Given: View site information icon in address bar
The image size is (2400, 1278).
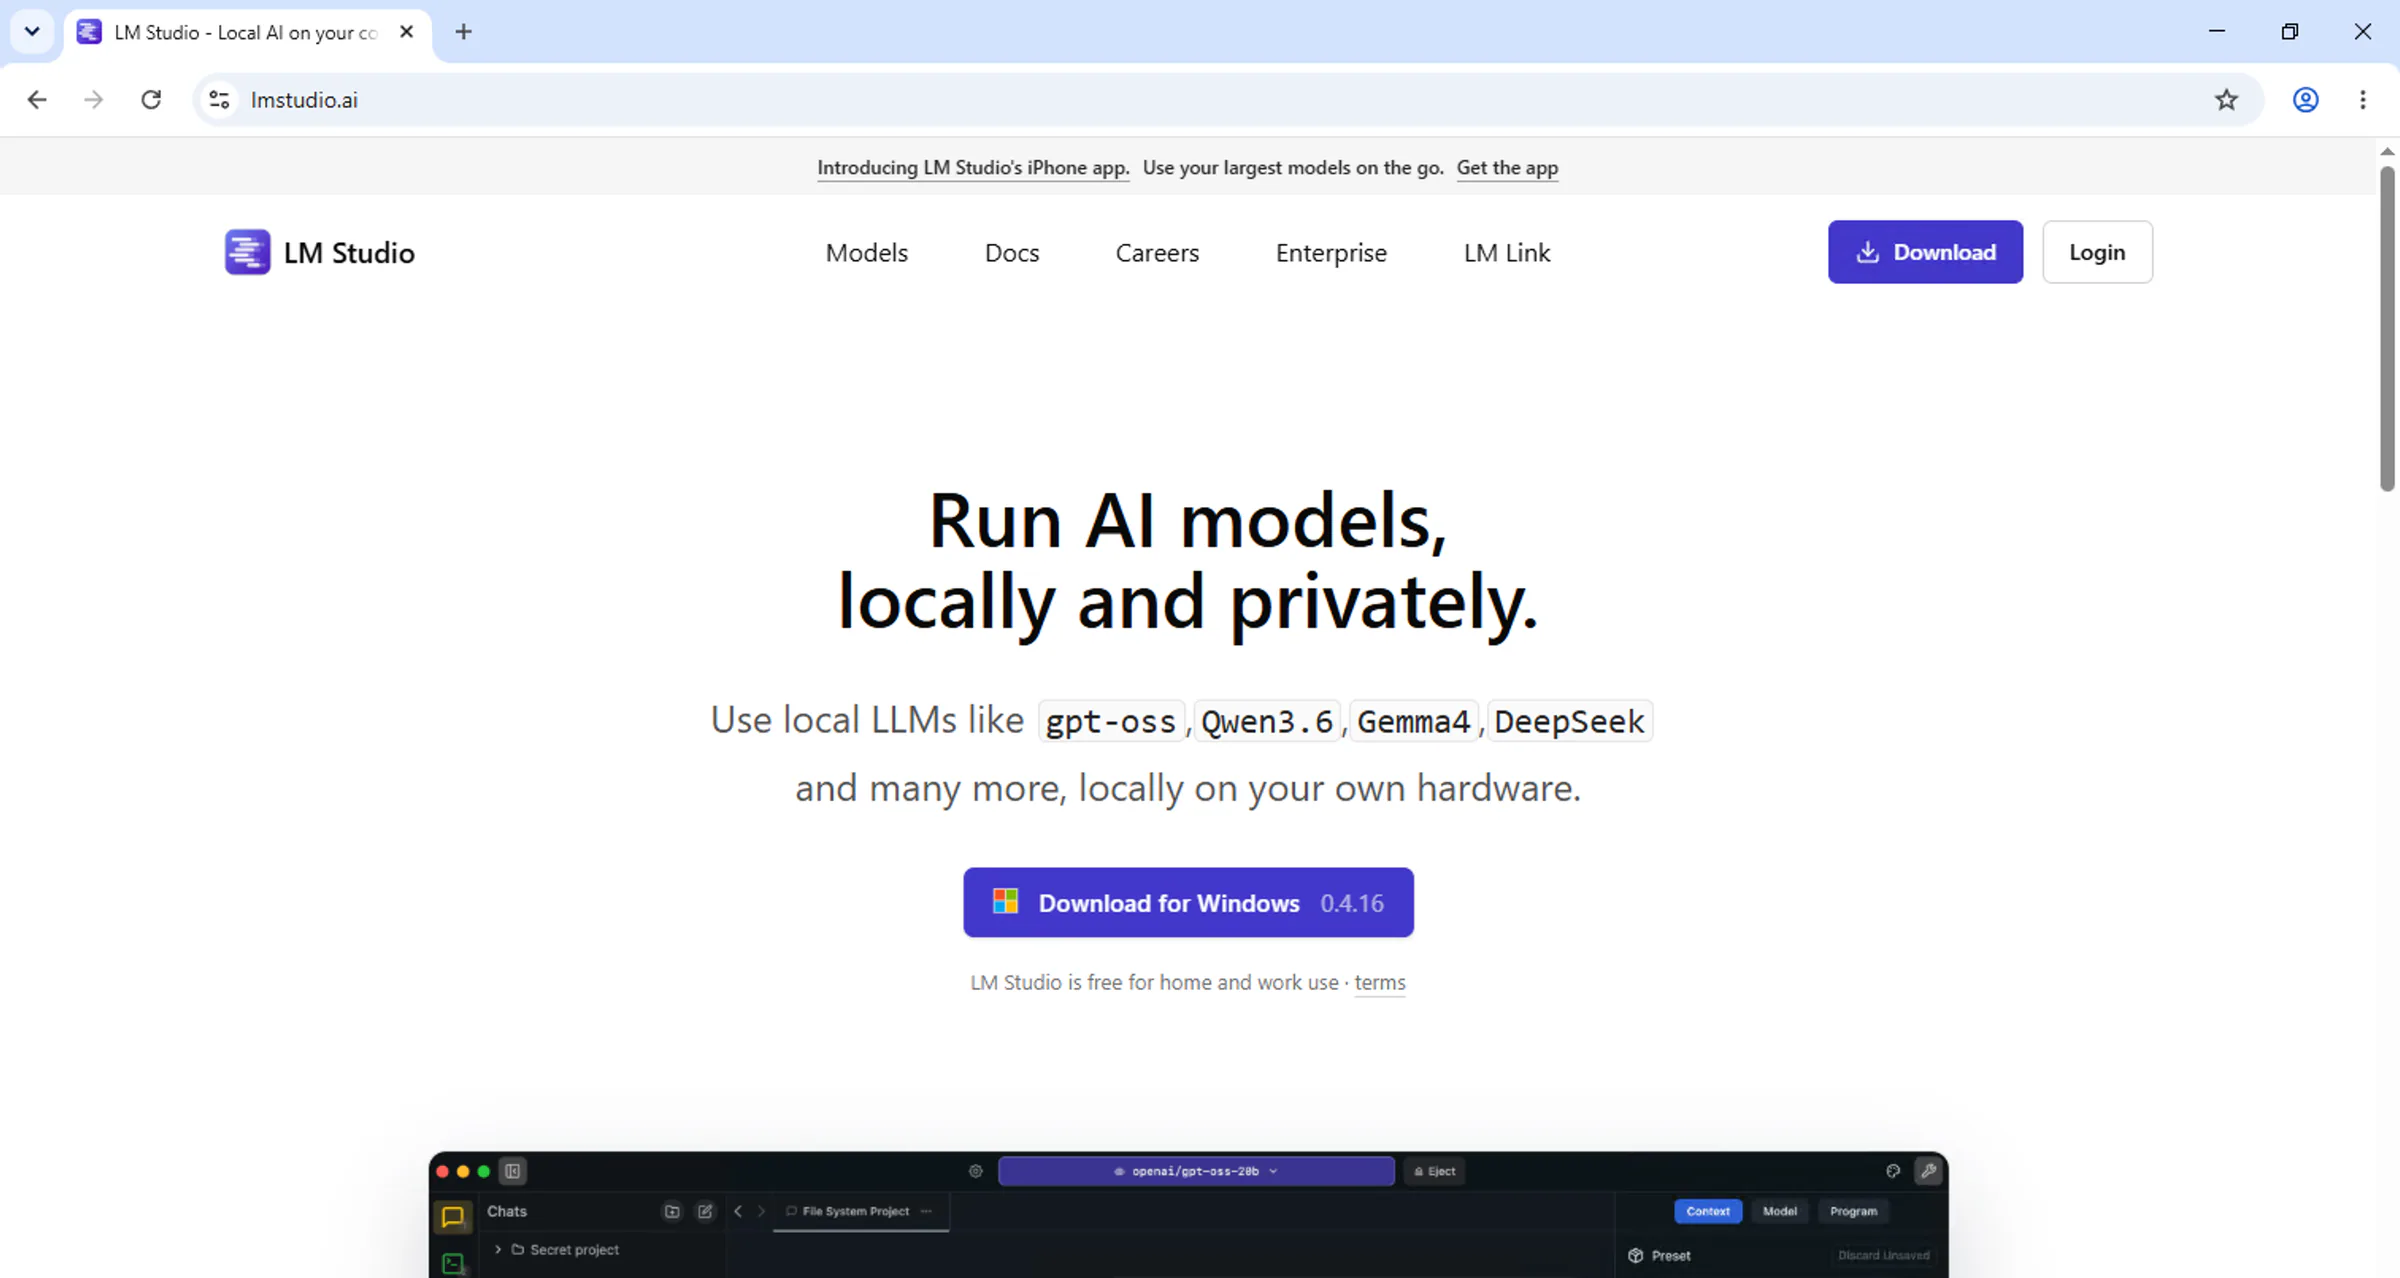Looking at the screenshot, I should pyautogui.click(x=219, y=100).
